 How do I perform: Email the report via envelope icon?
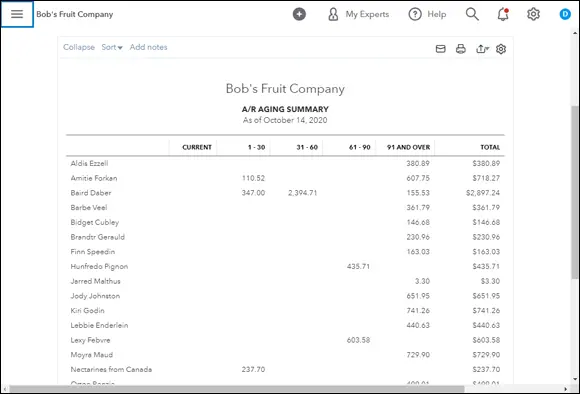[441, 49]
